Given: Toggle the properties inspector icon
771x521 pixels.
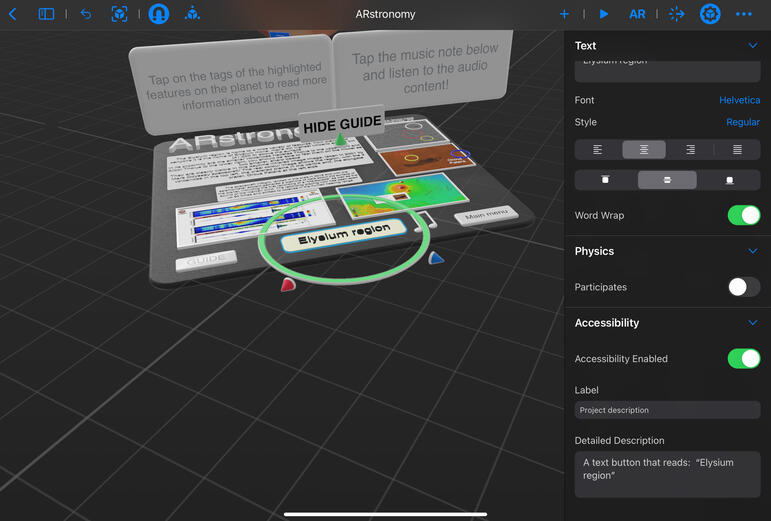Looking at the screenshot, I should point(710,14).
